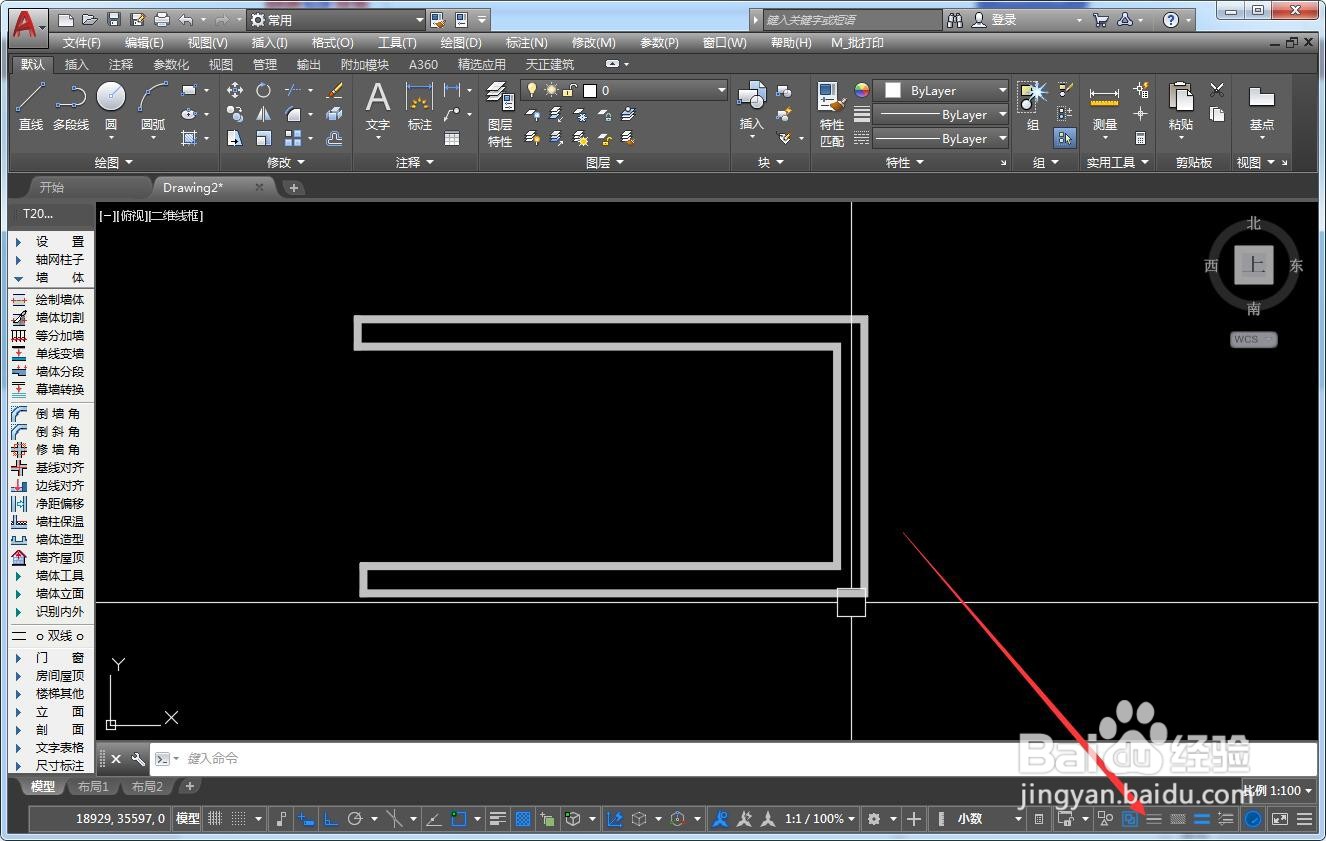Click the Measure (测量) tool
1326x841 pixels.
pos(1104,108)
